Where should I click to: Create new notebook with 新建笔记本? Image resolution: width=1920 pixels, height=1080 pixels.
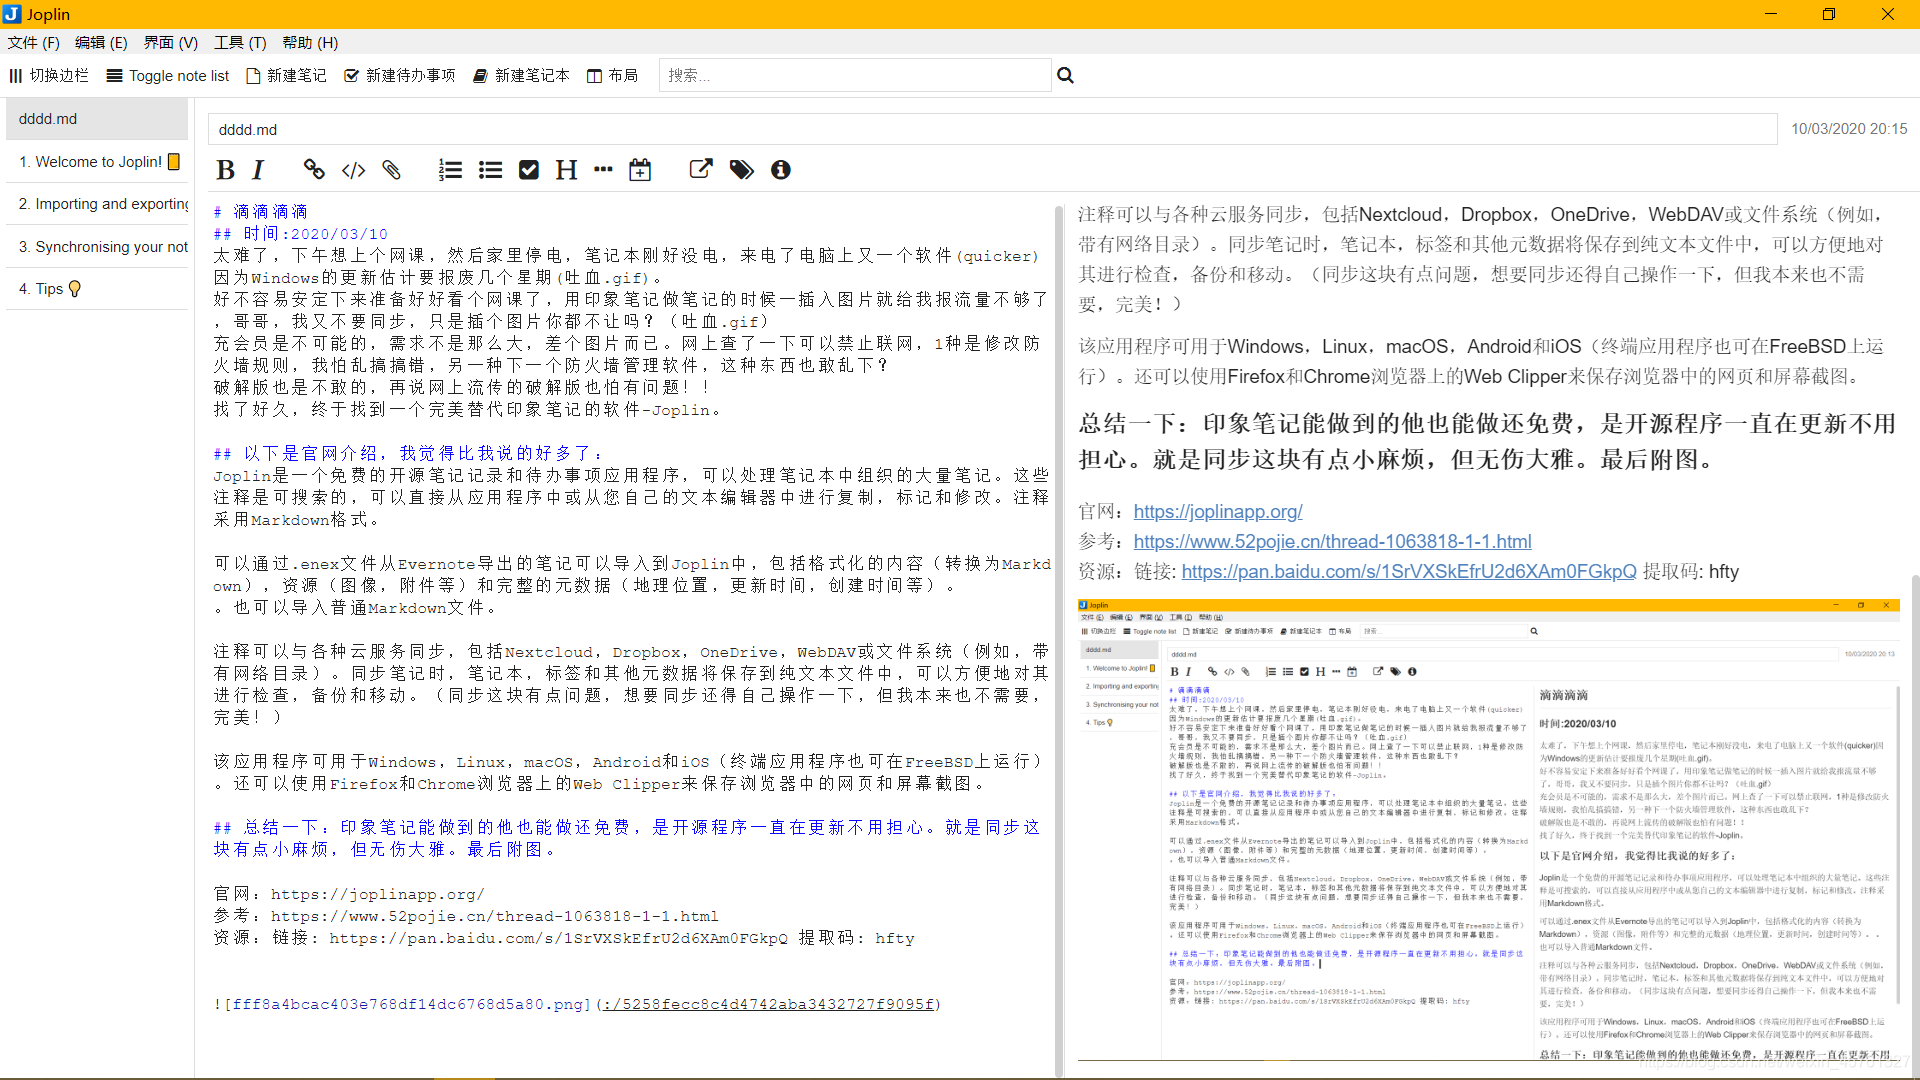[521, 75]
